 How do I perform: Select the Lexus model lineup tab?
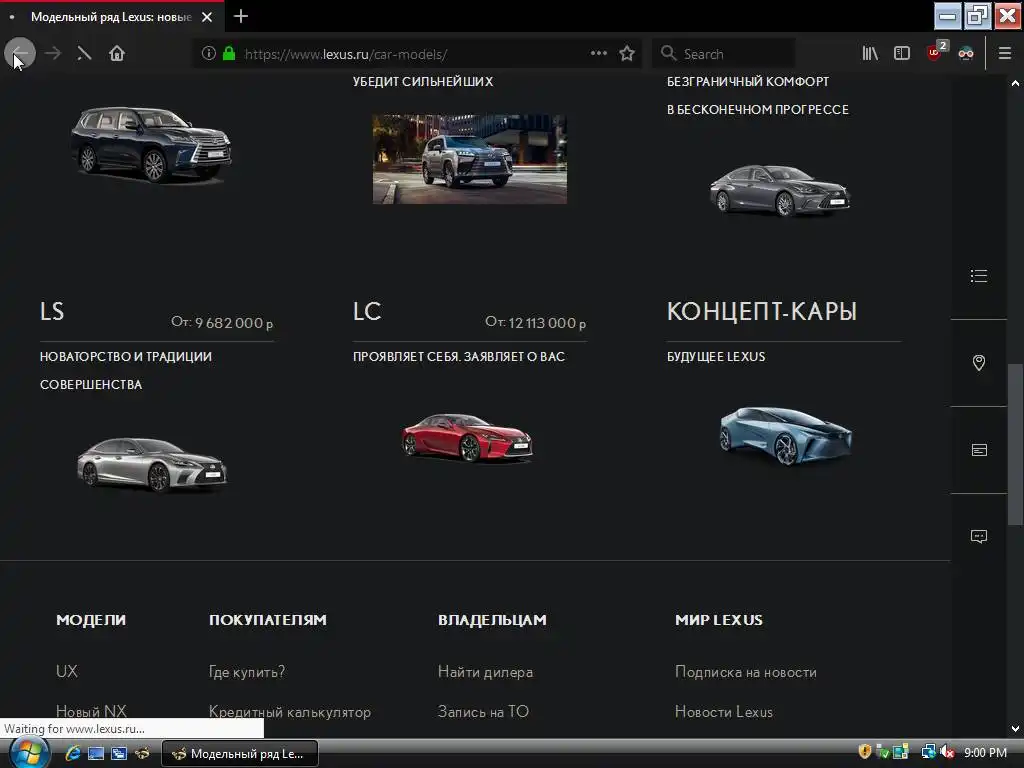tap(112, 17)
